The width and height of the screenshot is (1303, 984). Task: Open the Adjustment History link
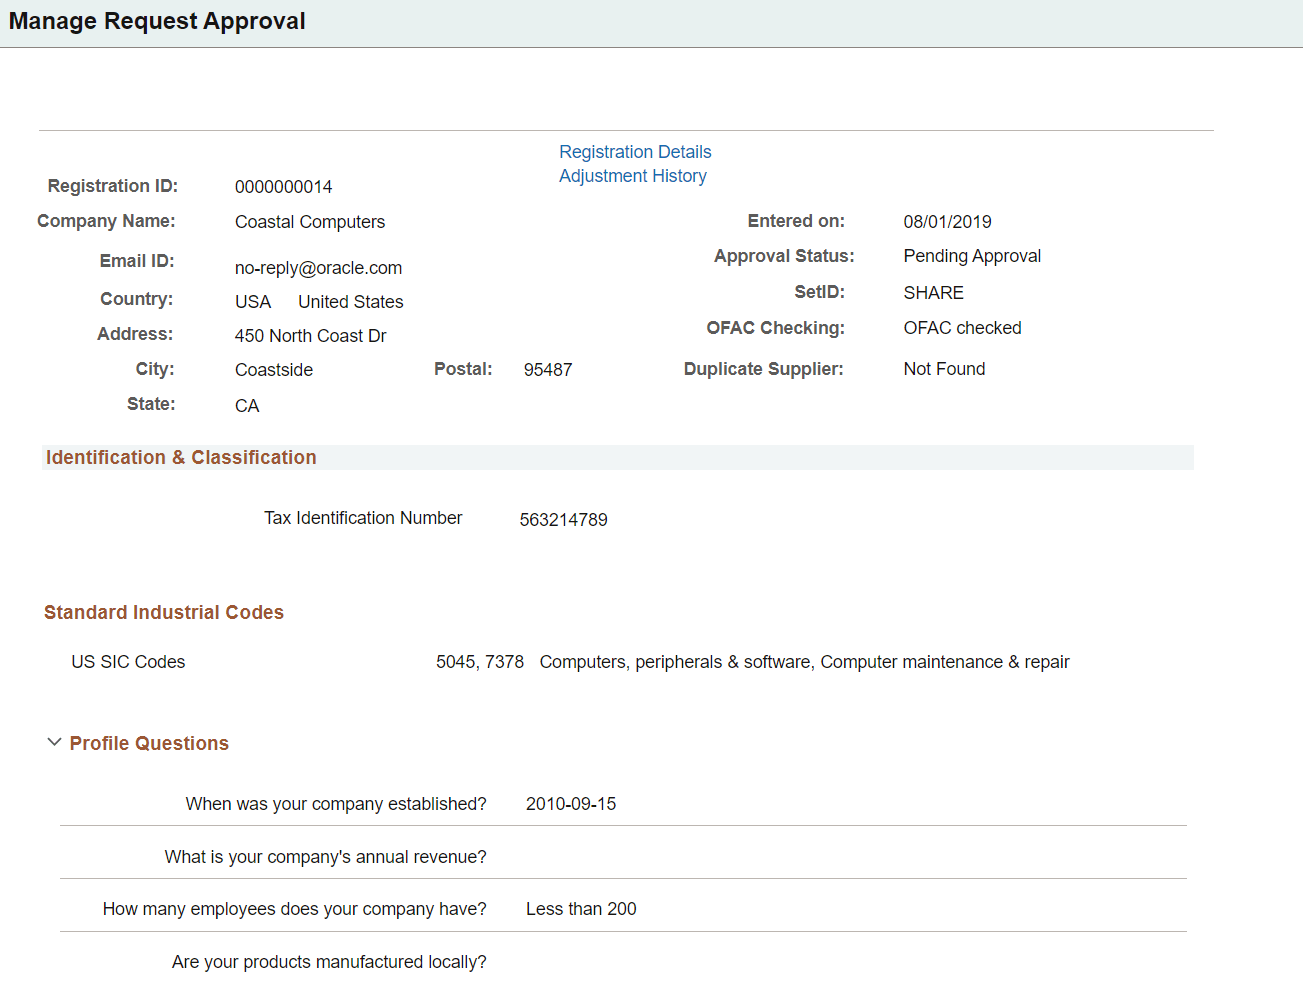tap(632, 175)
